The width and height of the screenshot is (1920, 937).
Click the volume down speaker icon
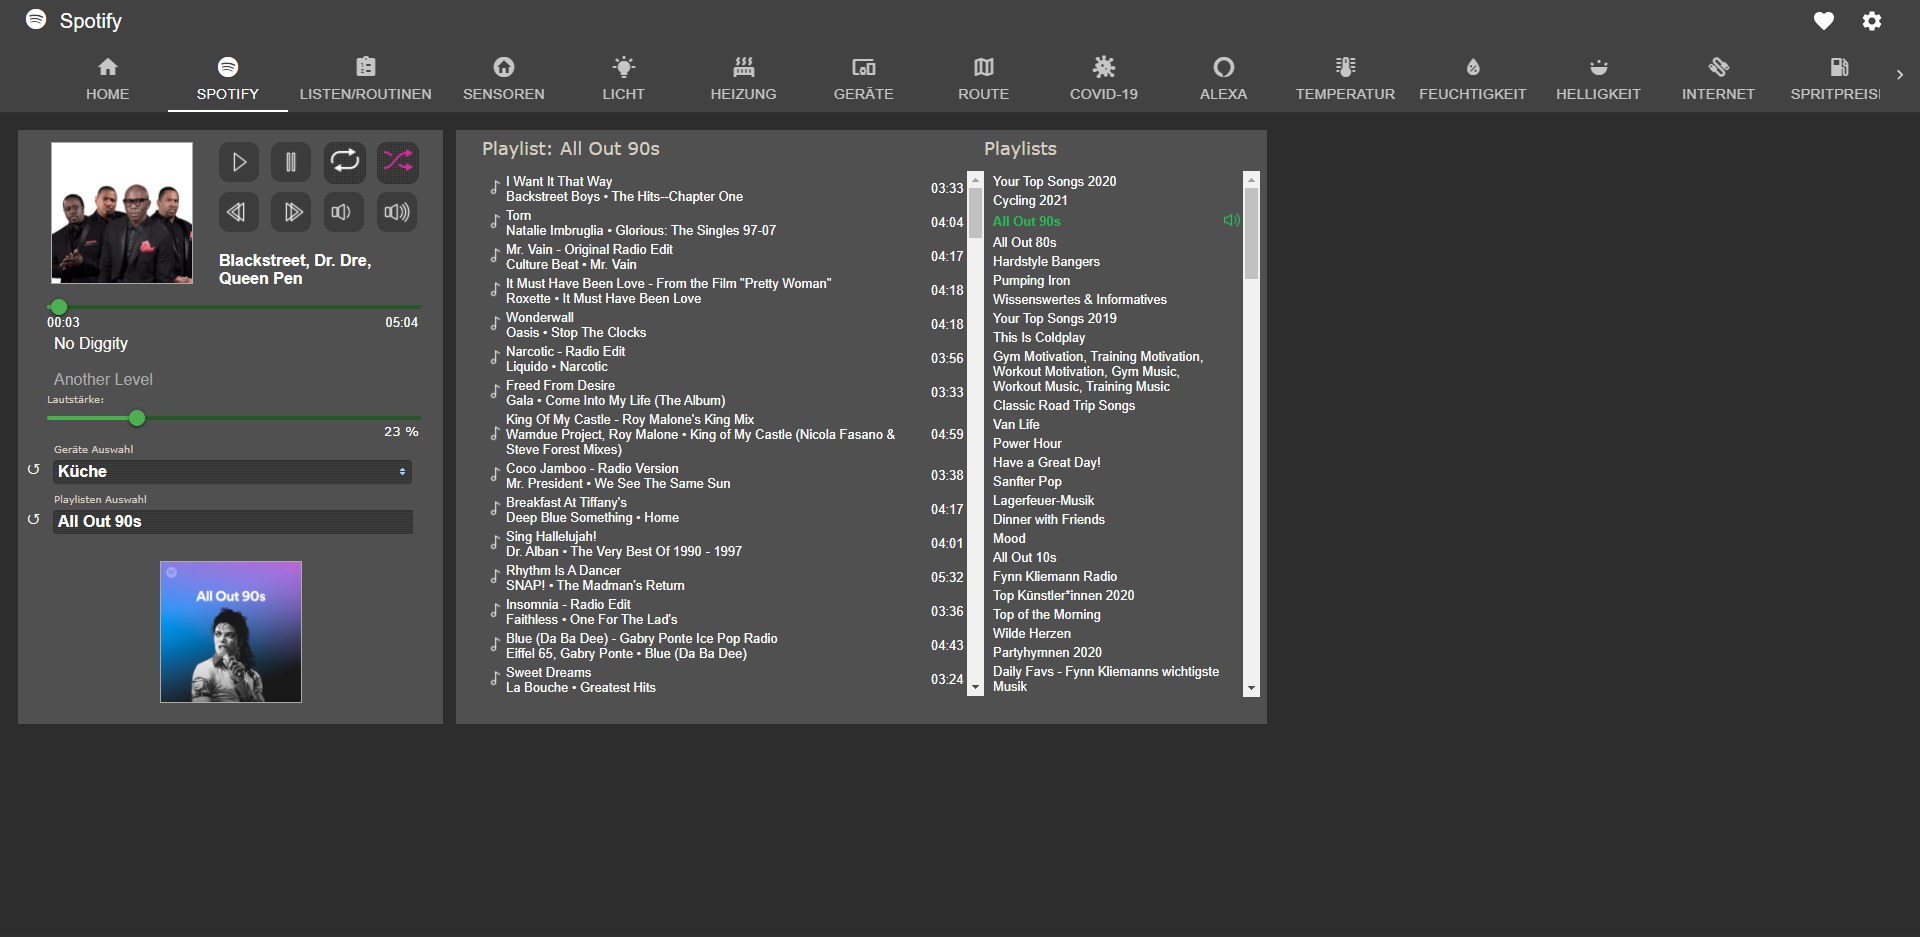(x=345, y=212)
